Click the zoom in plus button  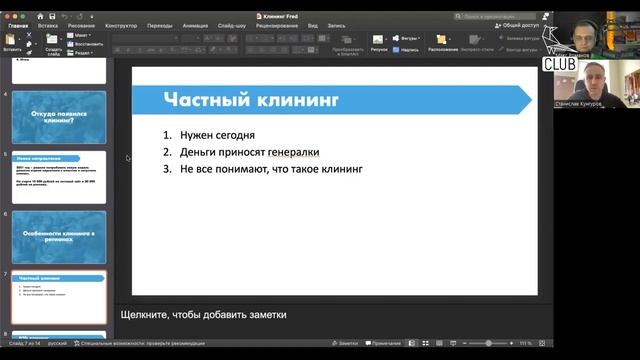[x=511, y=343]
